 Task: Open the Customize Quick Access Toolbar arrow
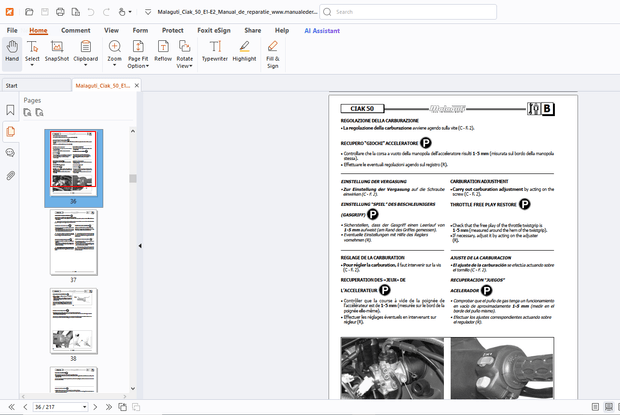coord(148,12)
